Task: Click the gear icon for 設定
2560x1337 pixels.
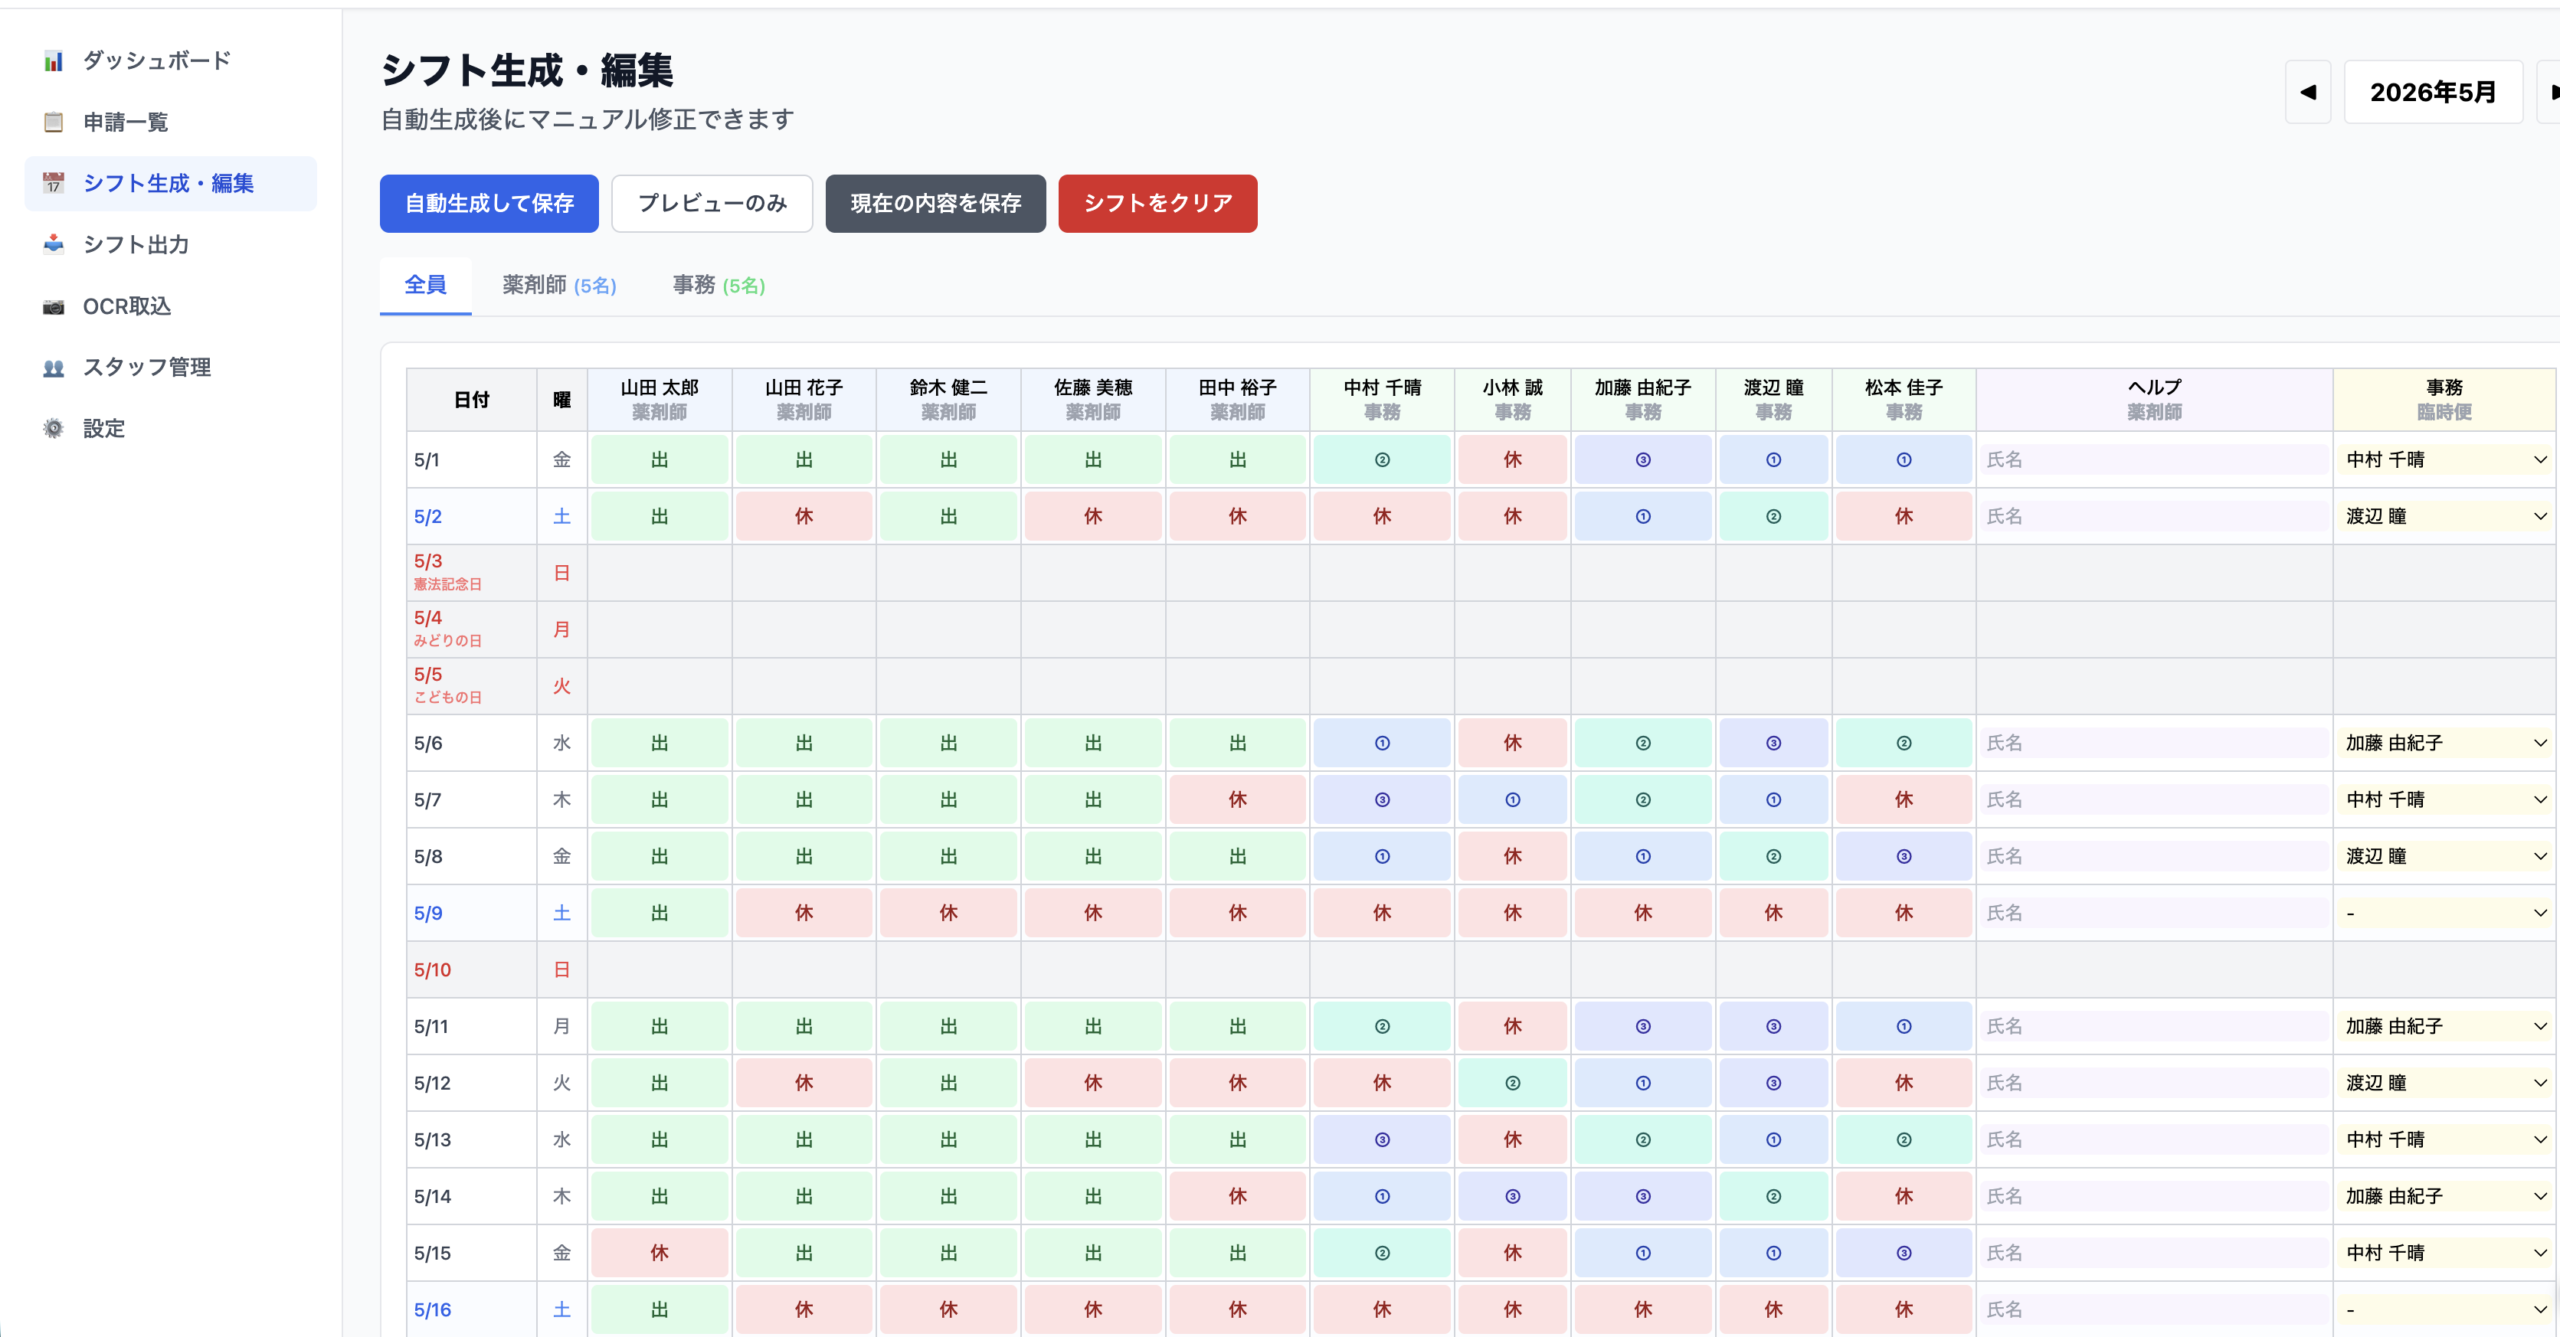Action: click(53, 428)
